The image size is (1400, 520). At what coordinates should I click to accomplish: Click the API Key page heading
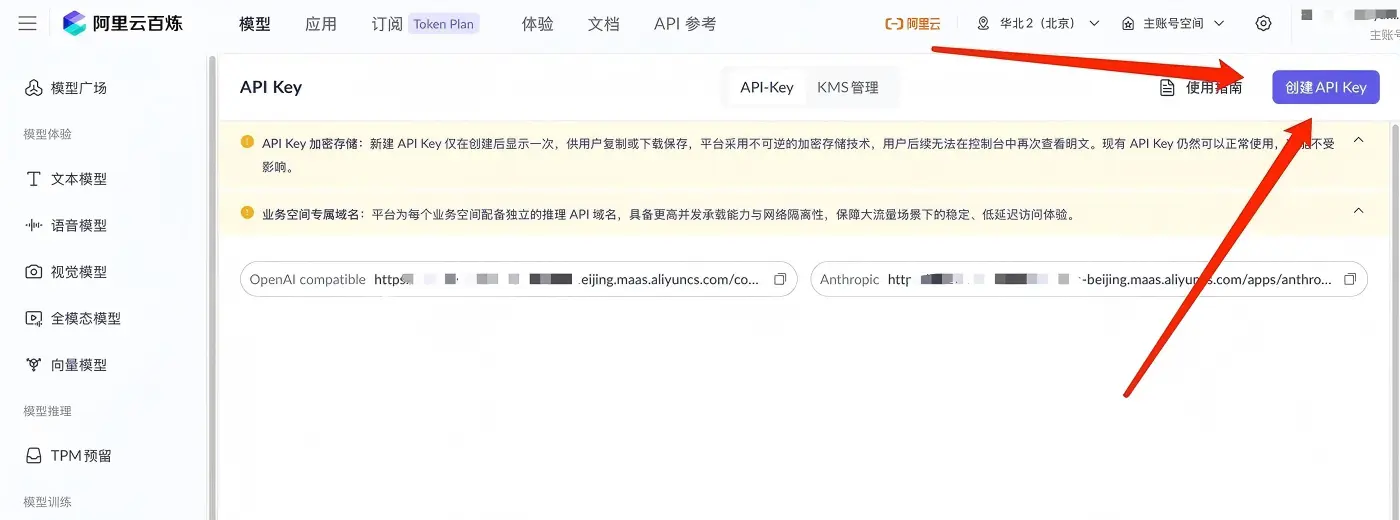point(271,87)
